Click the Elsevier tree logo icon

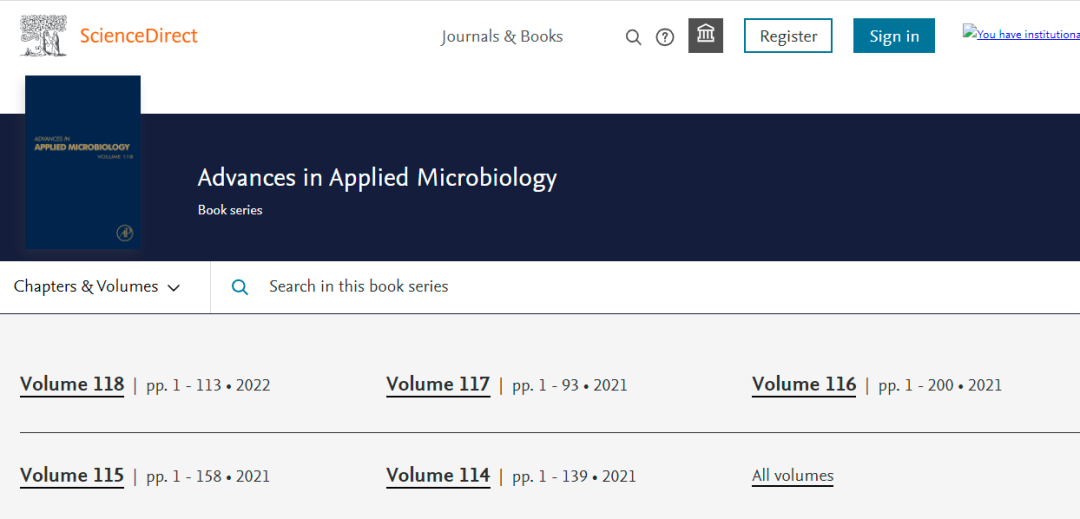point(43,36)
